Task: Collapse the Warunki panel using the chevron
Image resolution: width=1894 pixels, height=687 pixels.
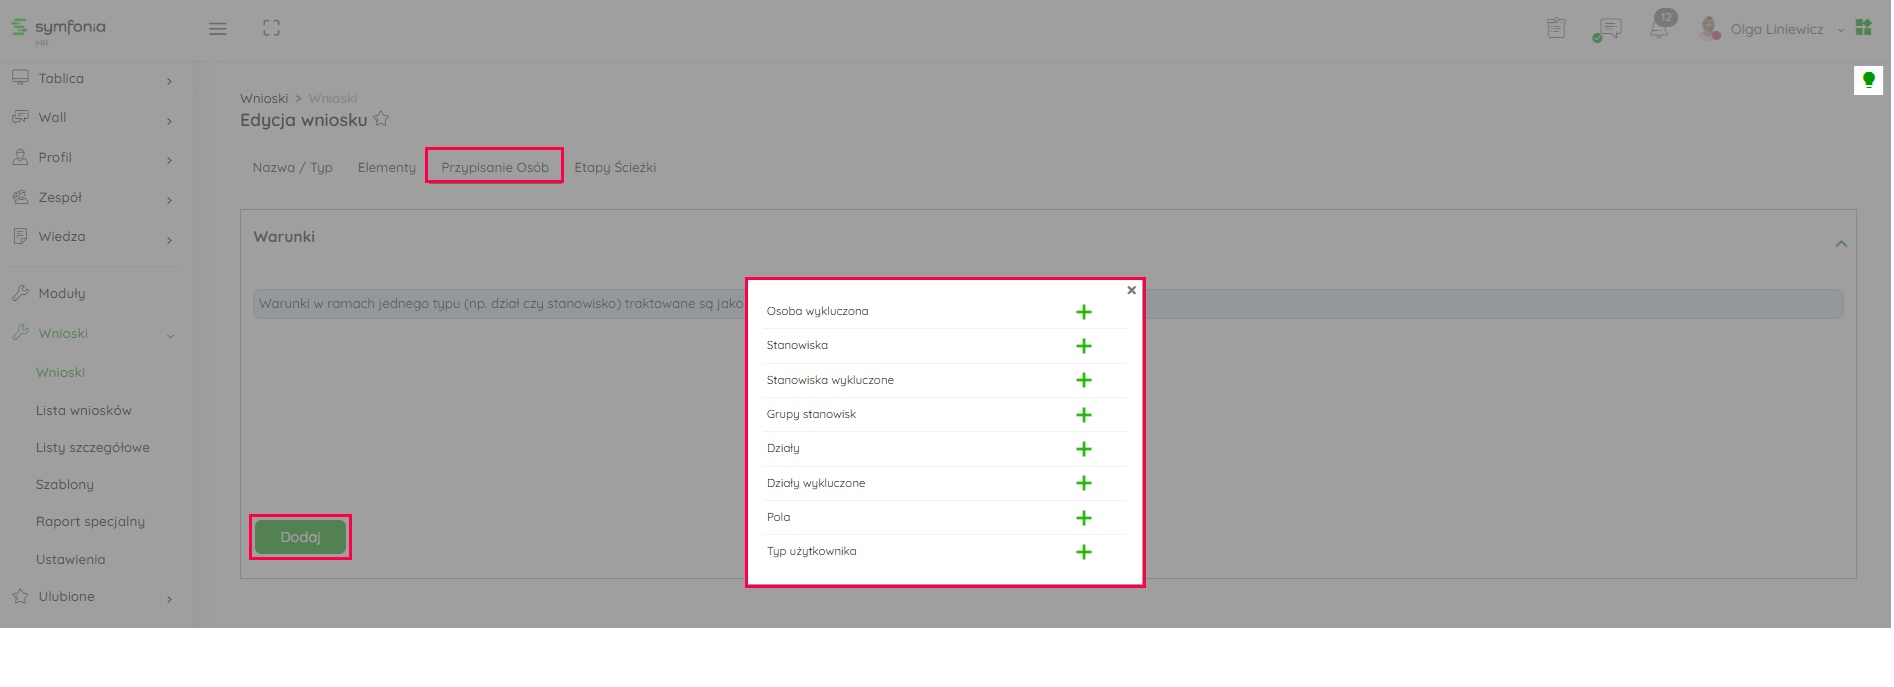Action: click(1840, 244)
